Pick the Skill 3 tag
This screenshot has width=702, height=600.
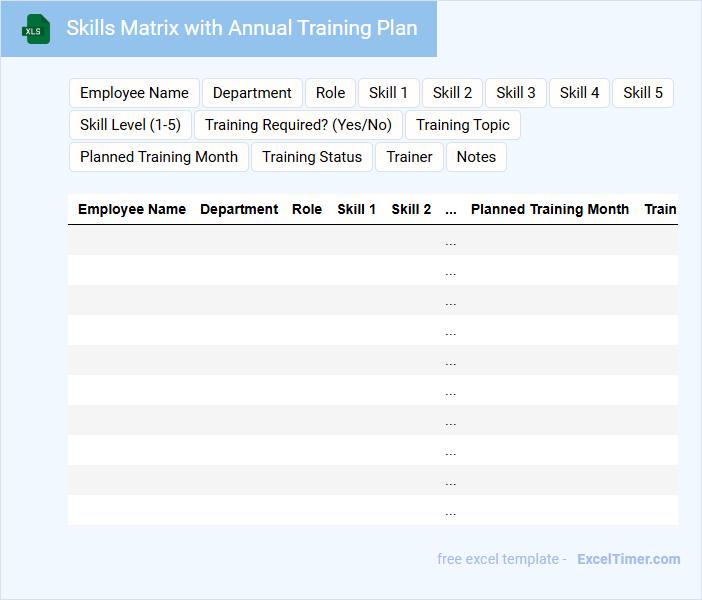point(516,93)
